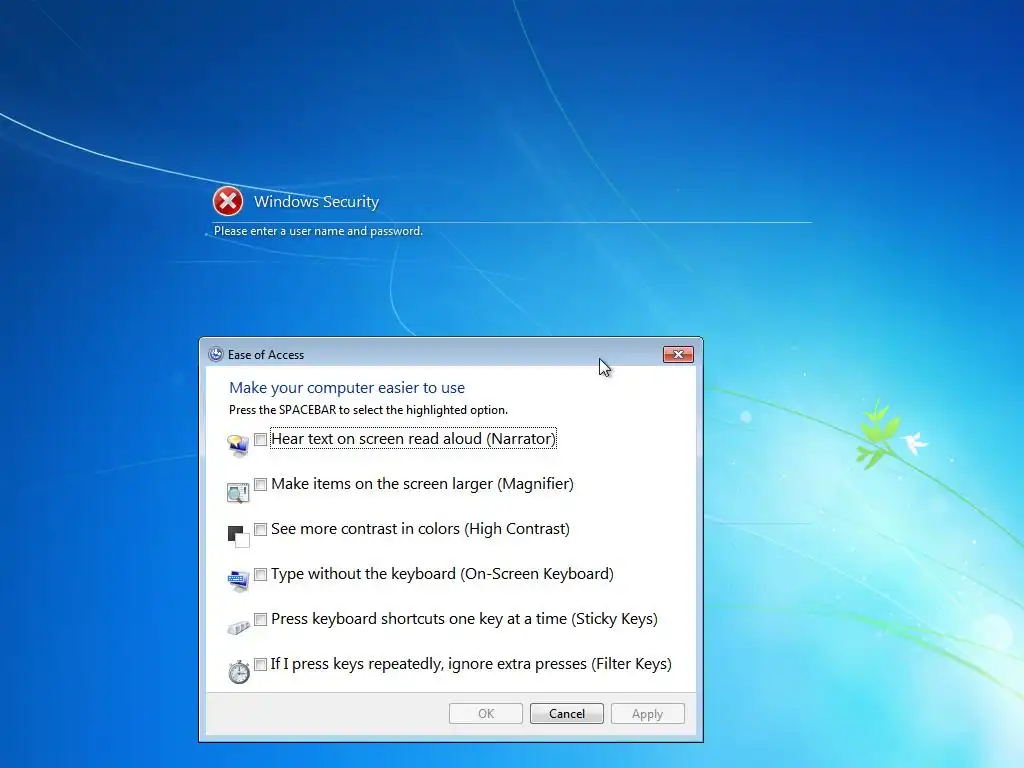Click the disabled Apply button

pos(648,714)
